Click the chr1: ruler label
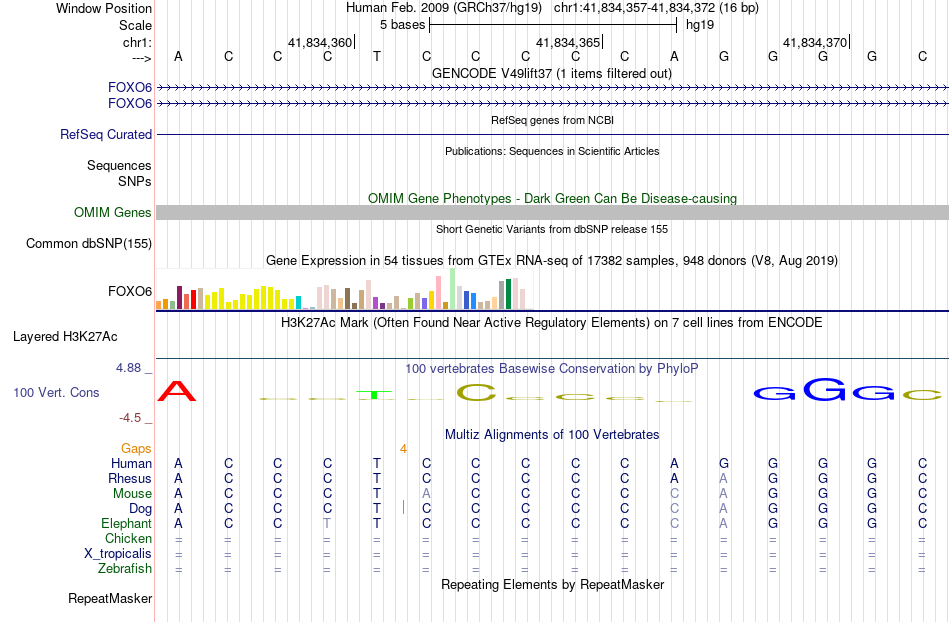 point(138,43)
